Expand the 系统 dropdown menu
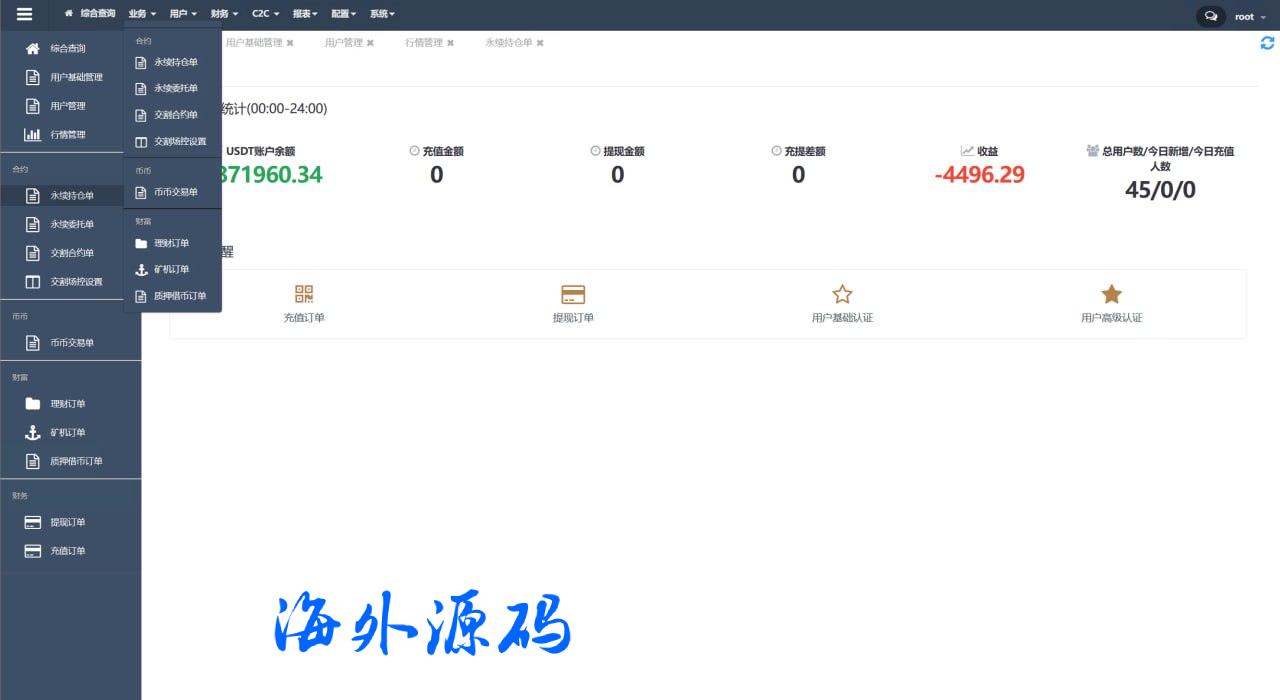Screen dimensions: 1280x700 tap(382, 14)
